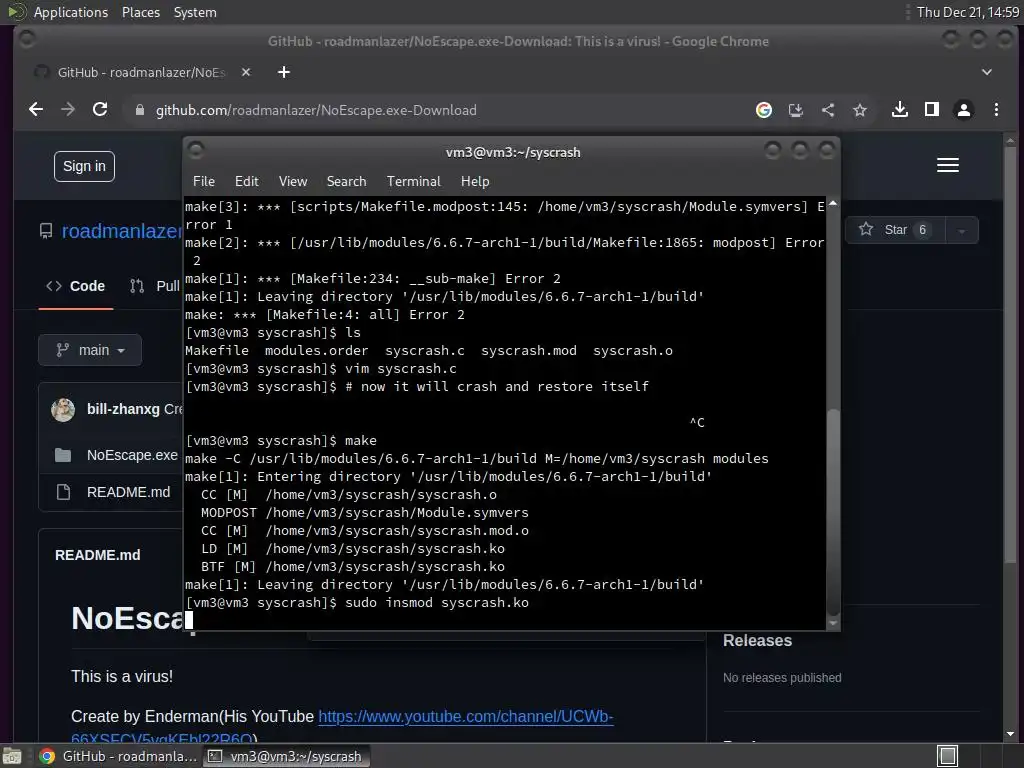The height and width of the screenshot is (768, 1024).
Task: Click the terminal scrollbar thumb
Action: (x=833, y=512)
